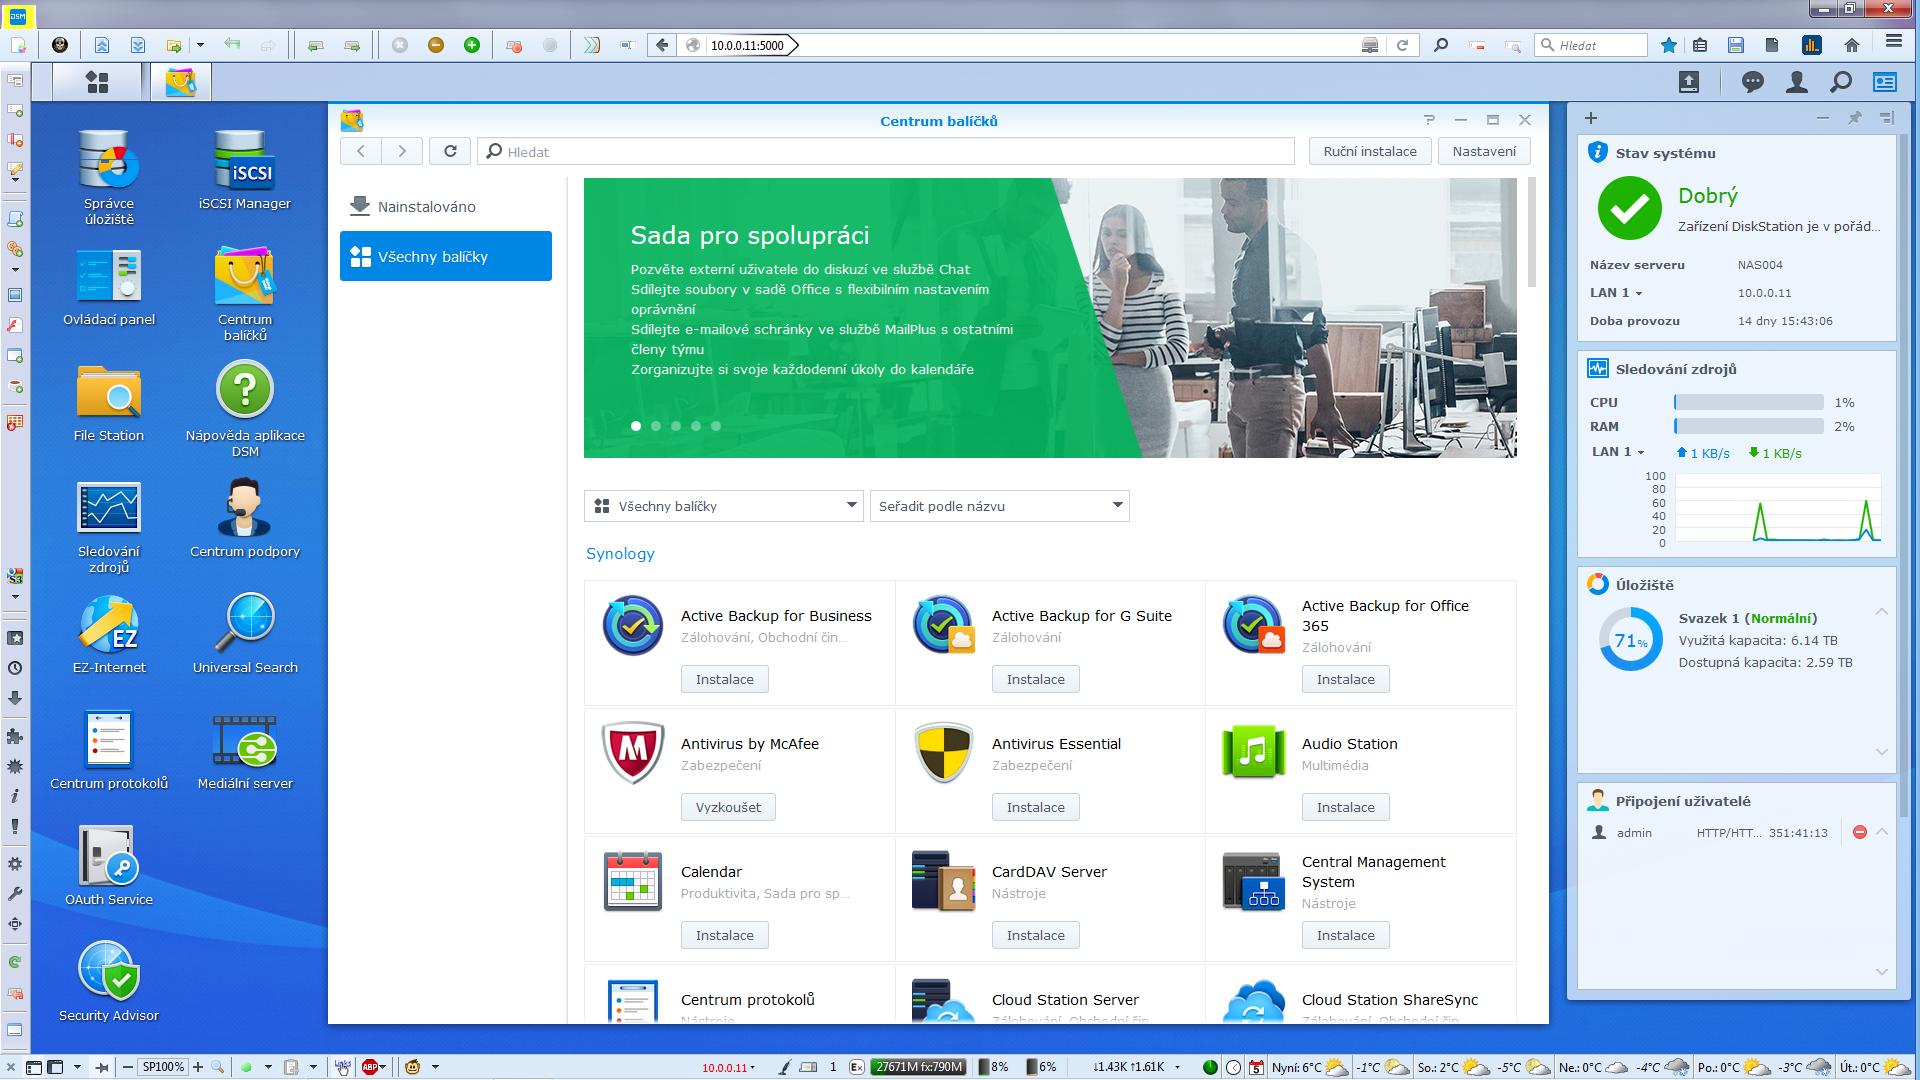Click Ruční instalace button
Viewport: 1920px width, 1080px height.
pos(1370,151)
